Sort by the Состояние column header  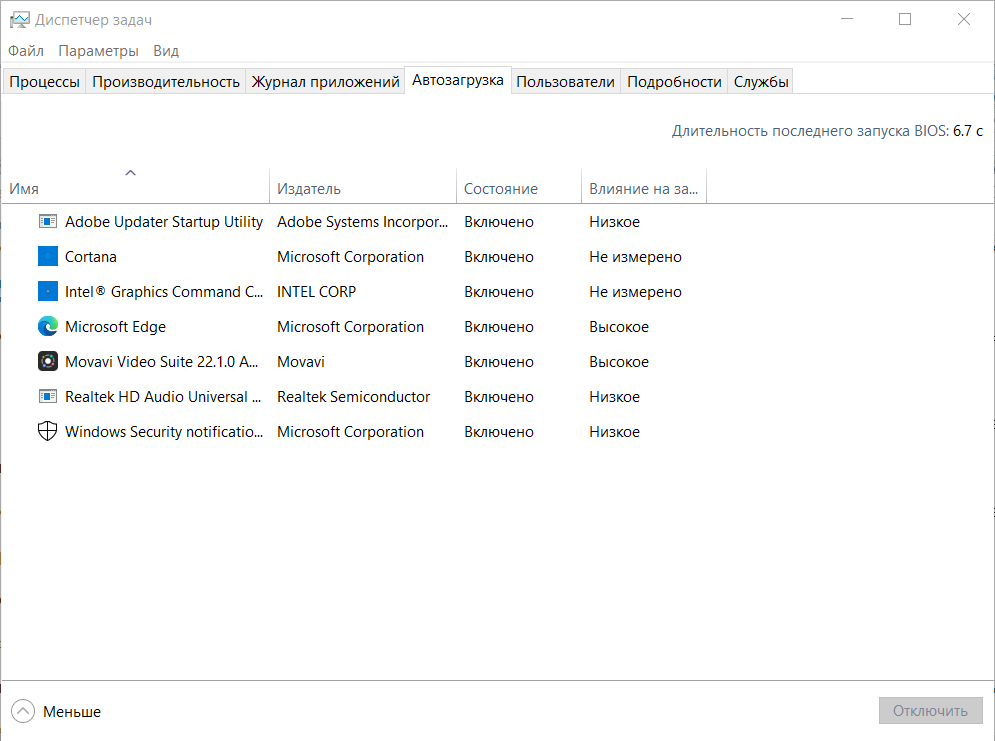click(519, 185)
